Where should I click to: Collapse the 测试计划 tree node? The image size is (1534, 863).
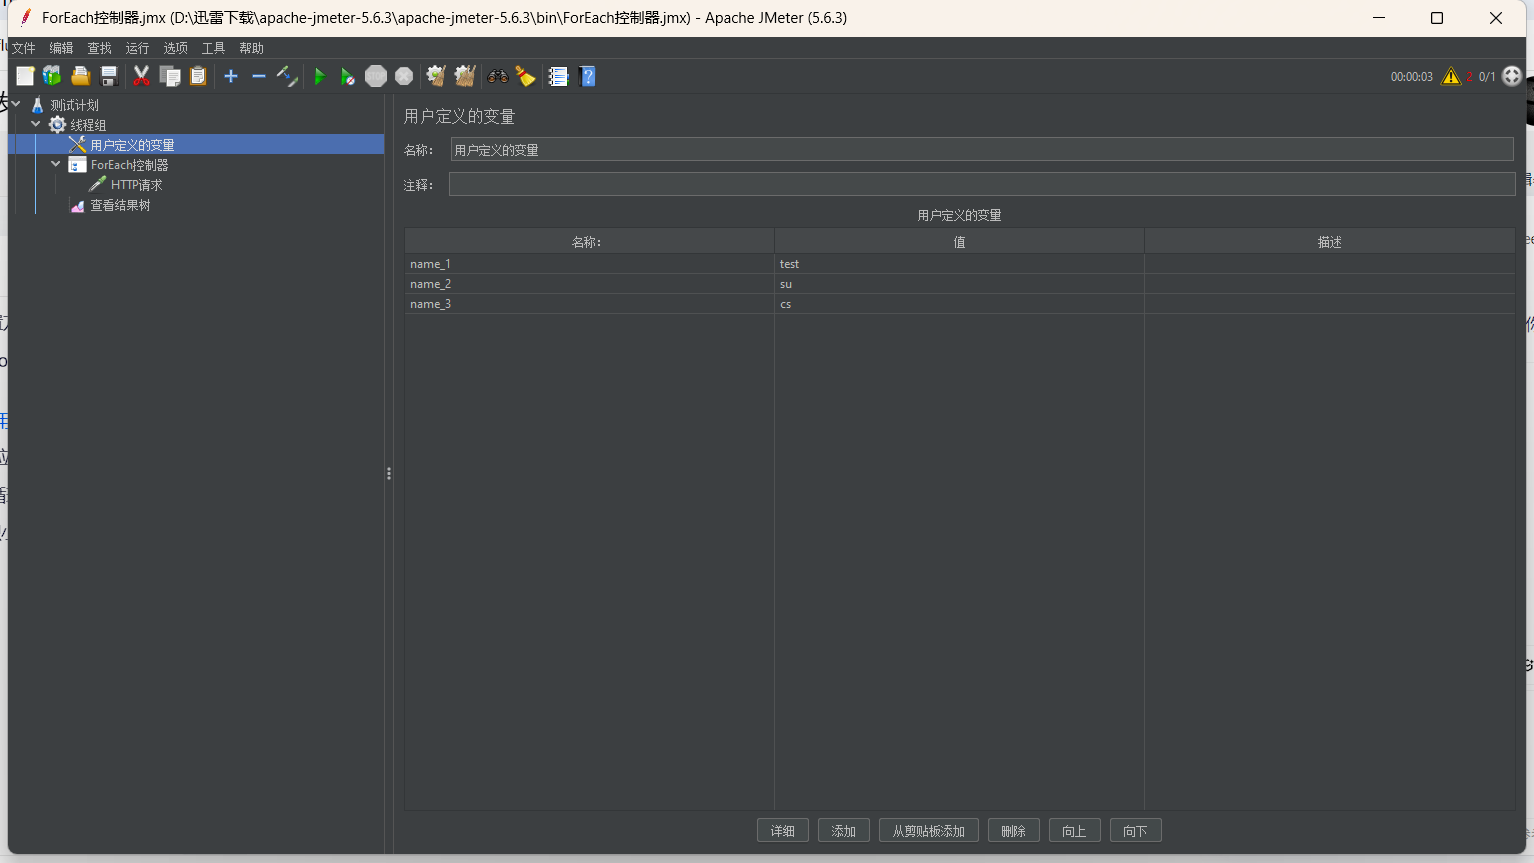(x=16, y=104)
